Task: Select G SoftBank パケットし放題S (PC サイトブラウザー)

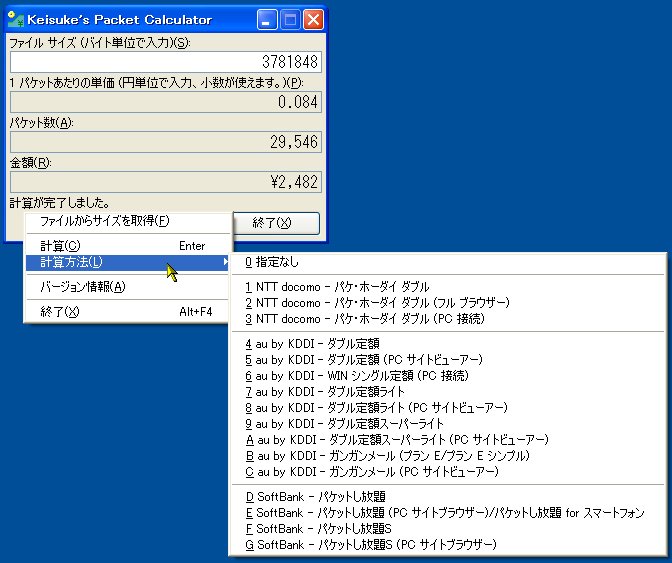Action: click(x=448, y=545)
